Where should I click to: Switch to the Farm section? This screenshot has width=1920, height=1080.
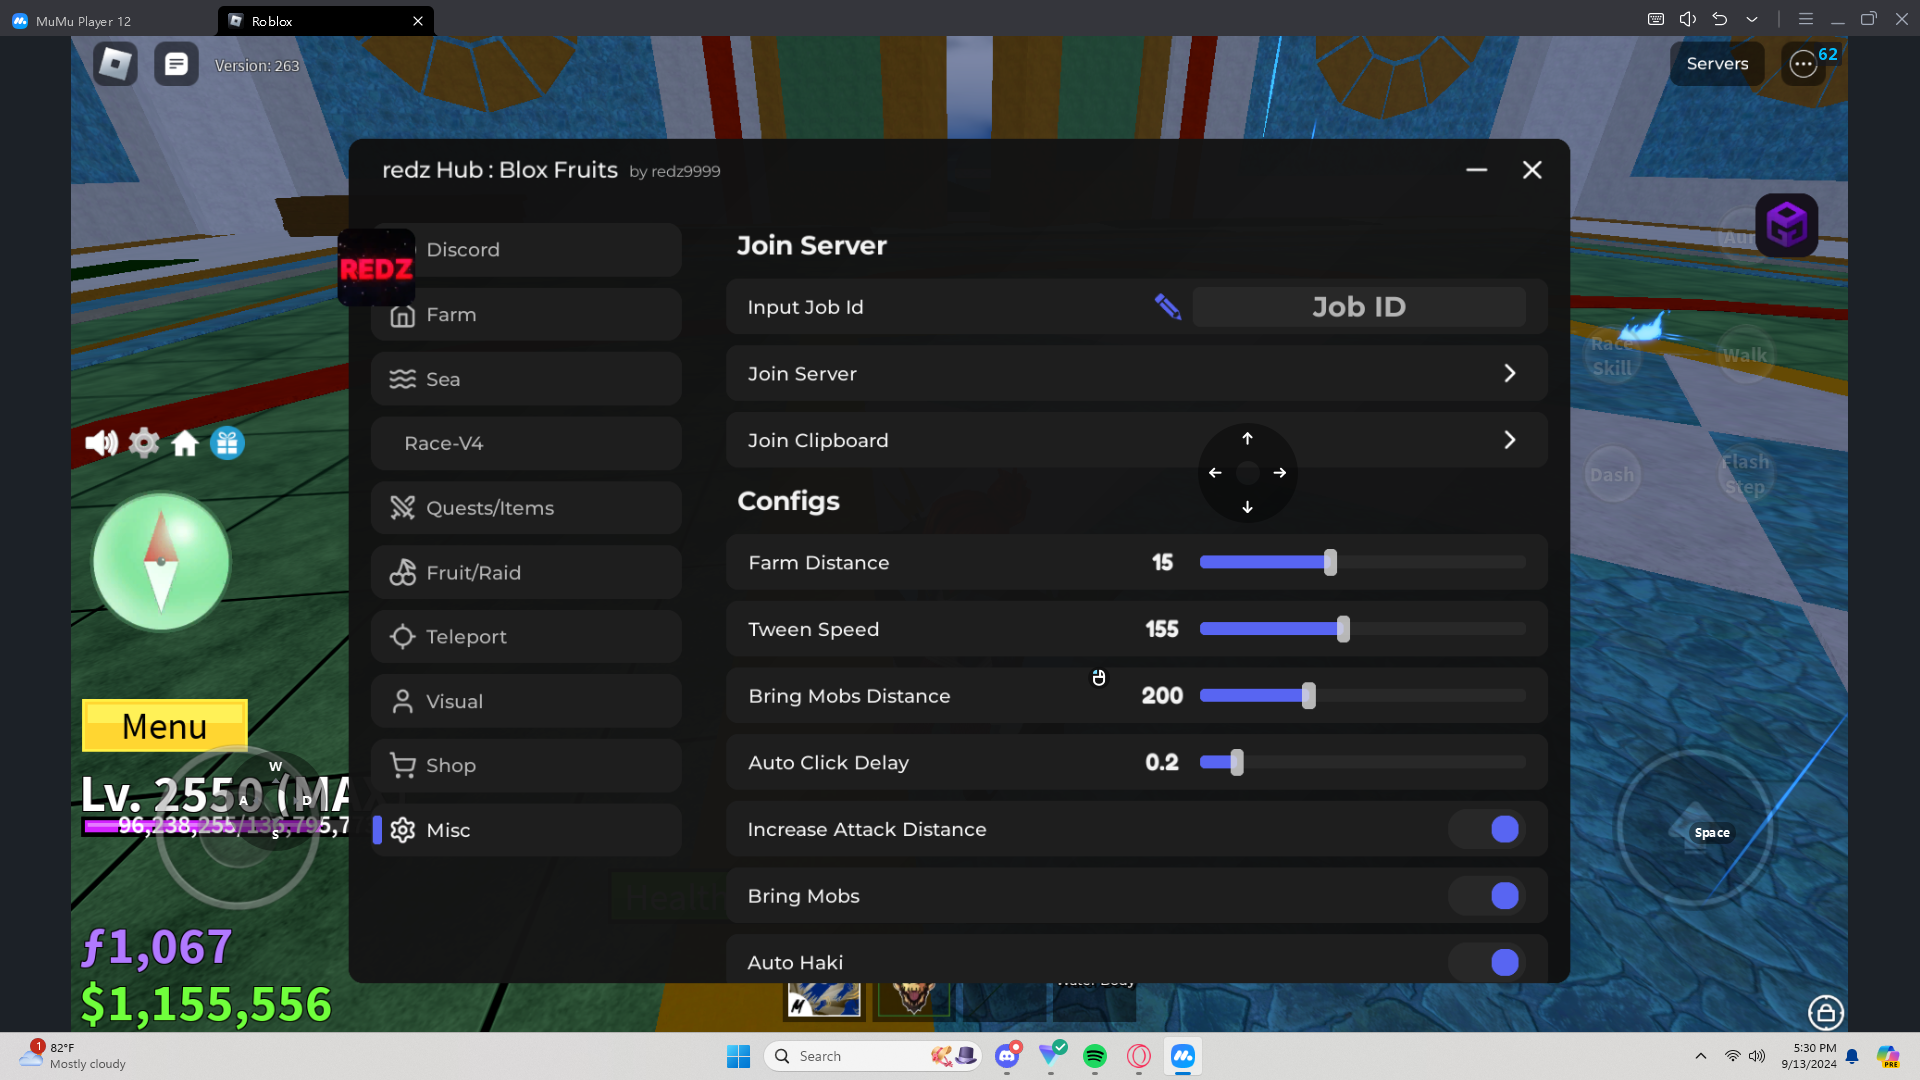tap(527, 315)
